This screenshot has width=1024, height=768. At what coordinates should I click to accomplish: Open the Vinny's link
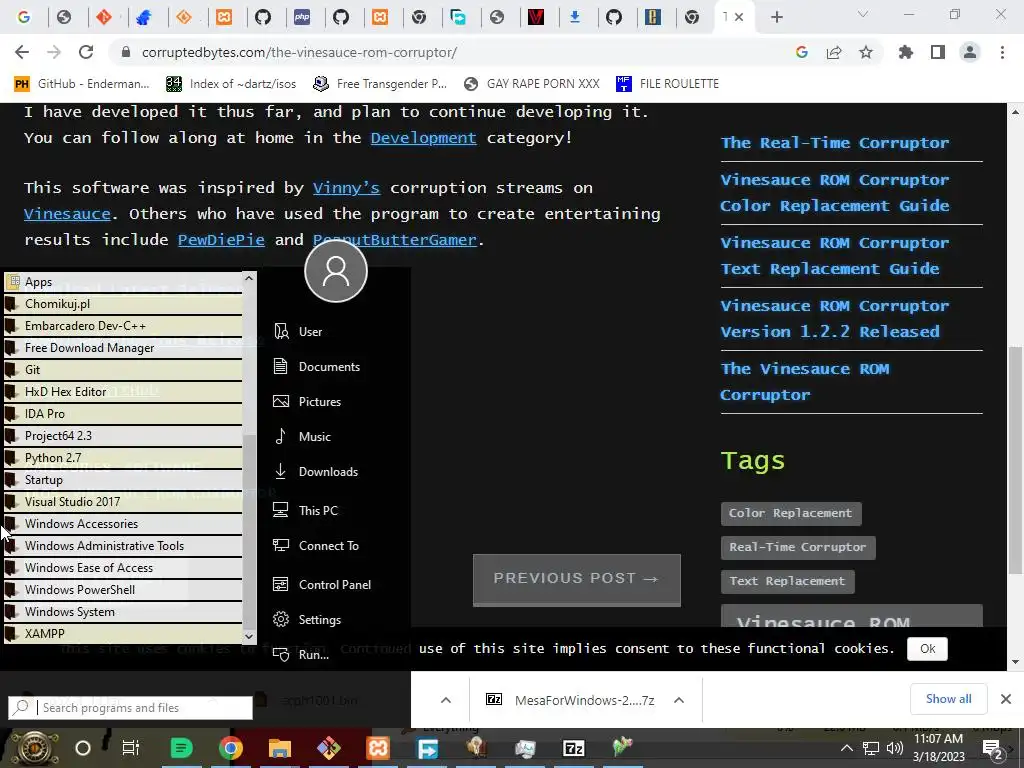(346, 188)
